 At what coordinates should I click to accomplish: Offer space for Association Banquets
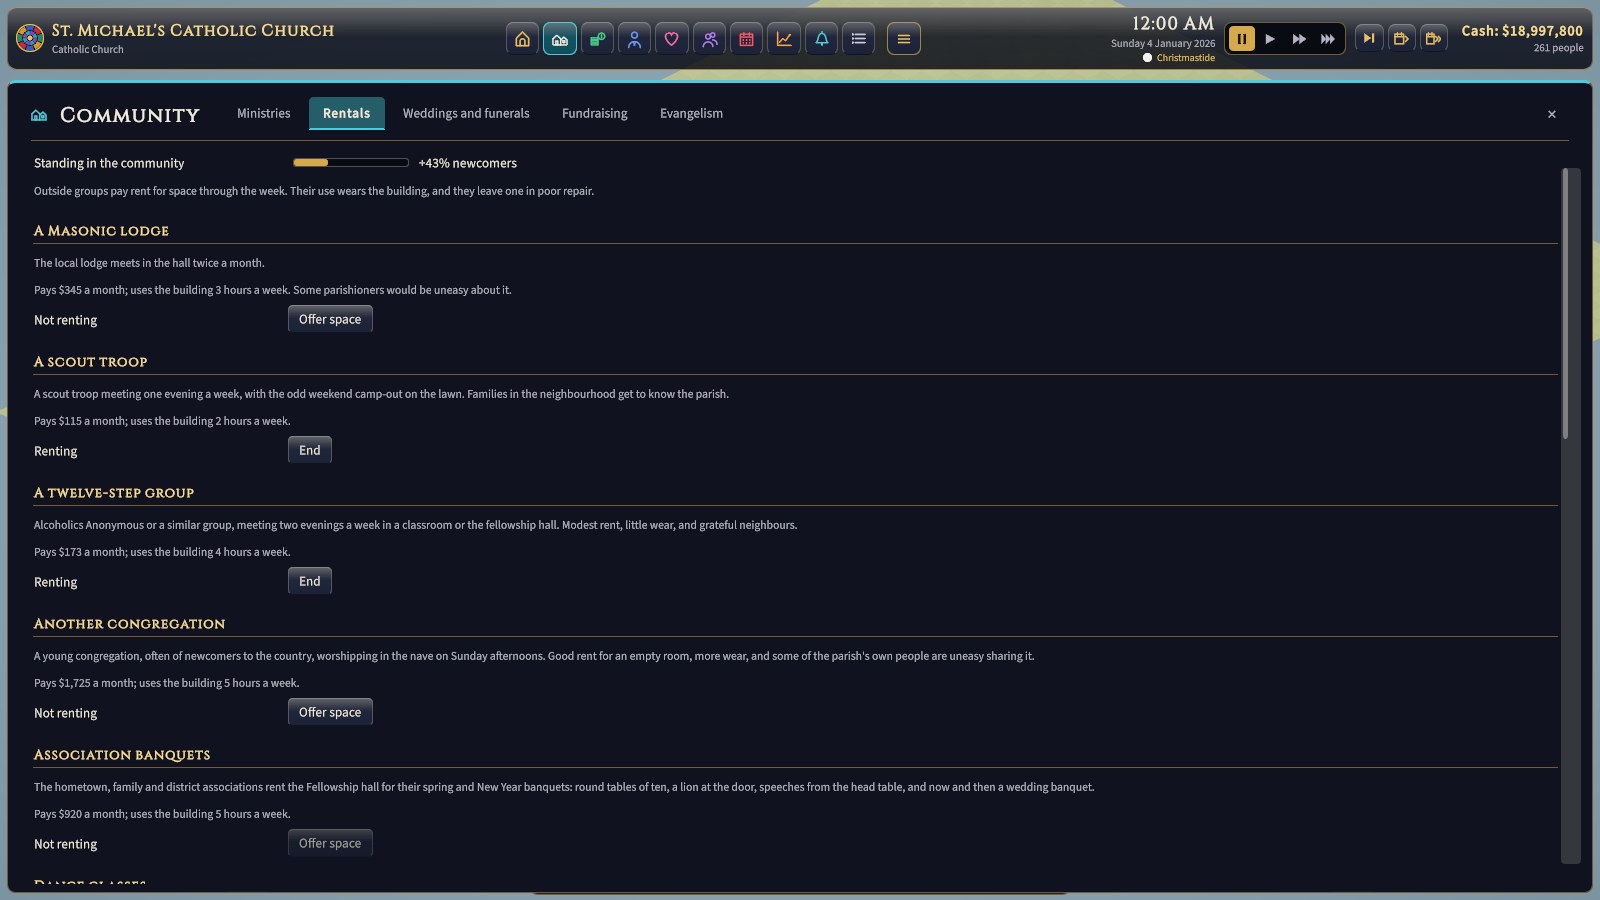[330, 843]
